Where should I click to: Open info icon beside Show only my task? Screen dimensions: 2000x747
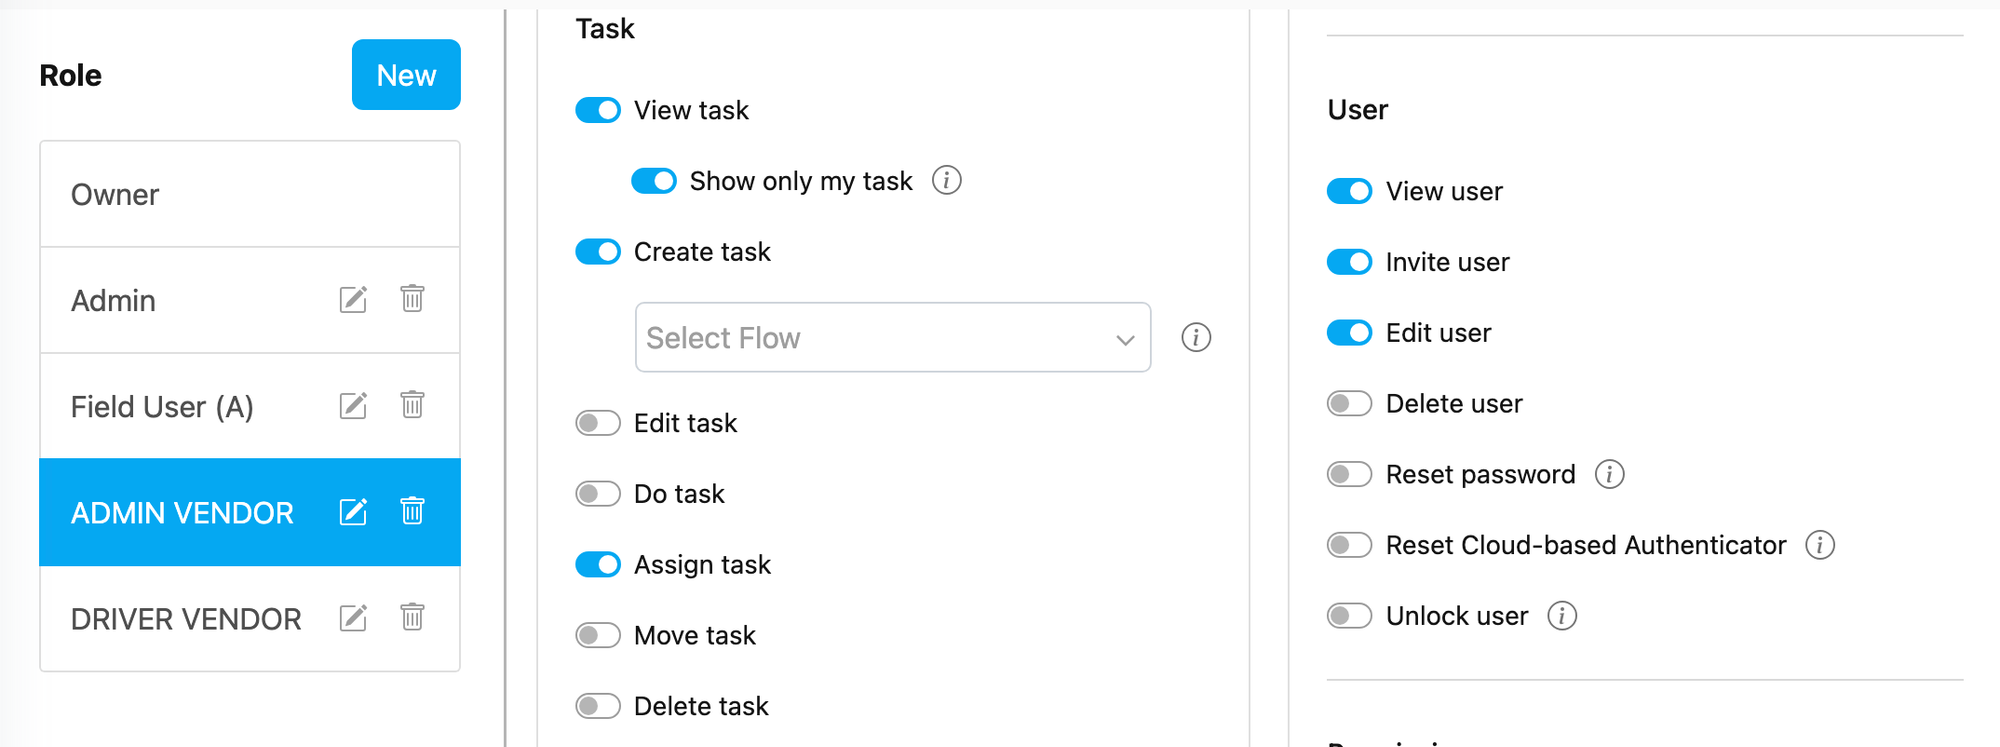coord(946,180)
